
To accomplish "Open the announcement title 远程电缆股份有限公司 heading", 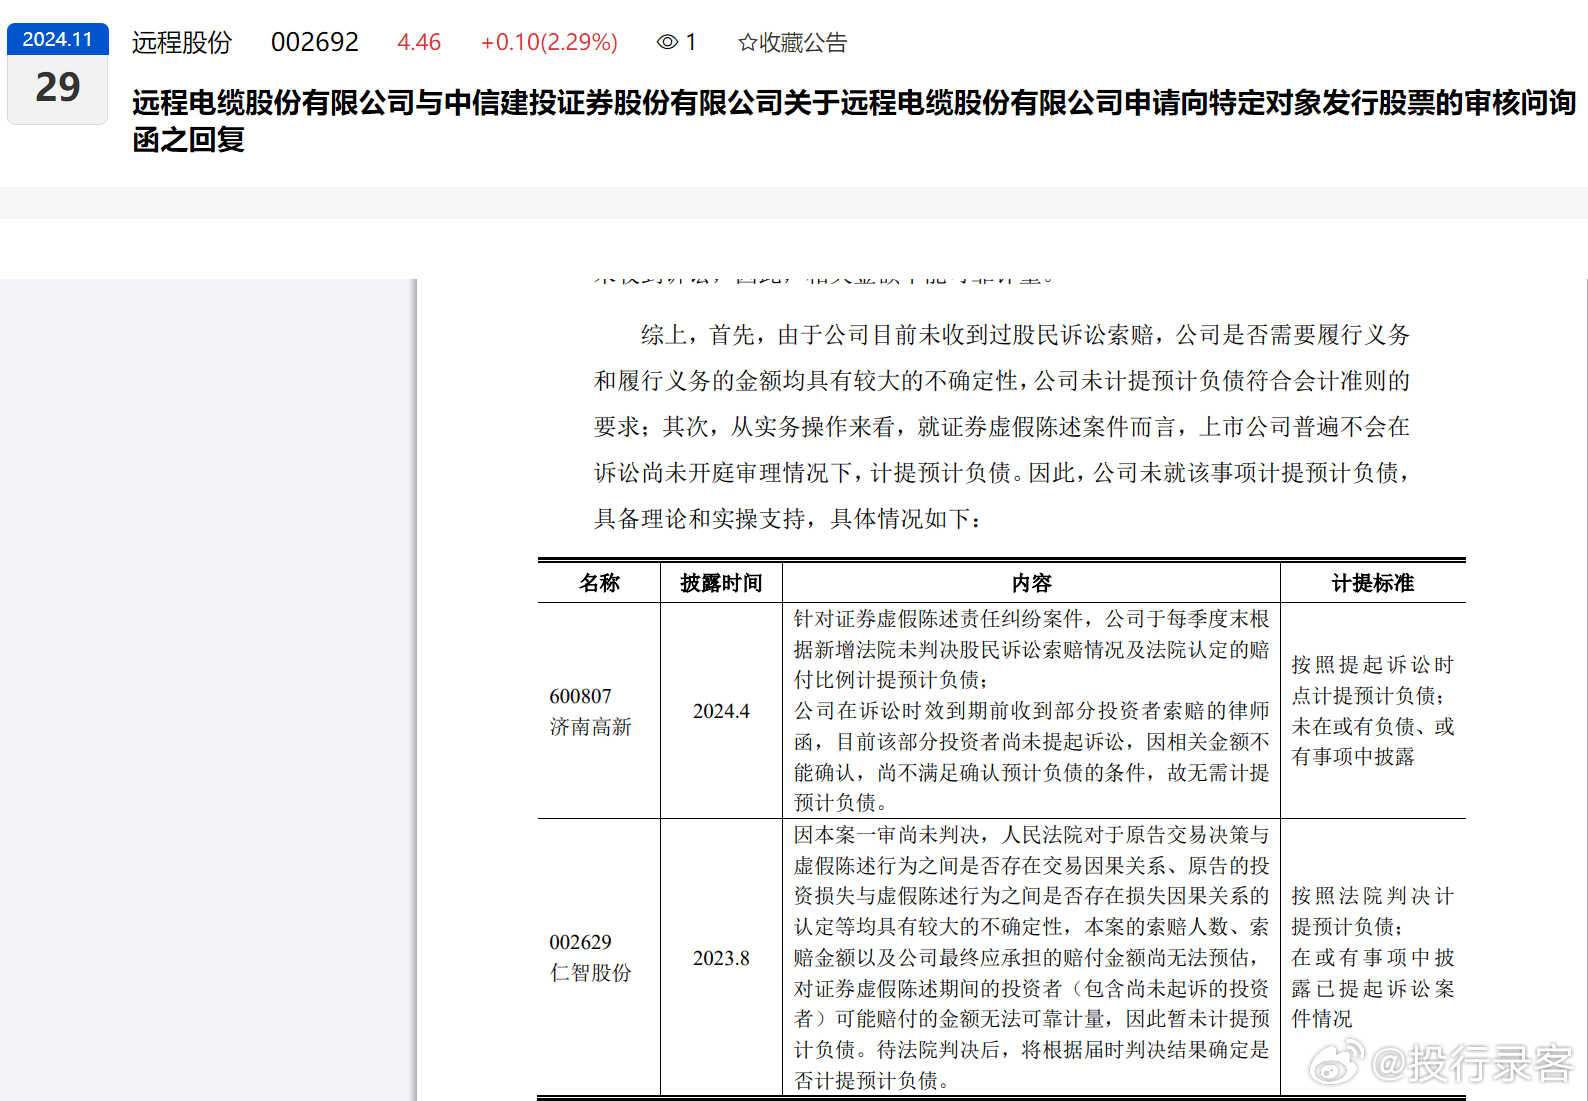I will coord(854,121).
